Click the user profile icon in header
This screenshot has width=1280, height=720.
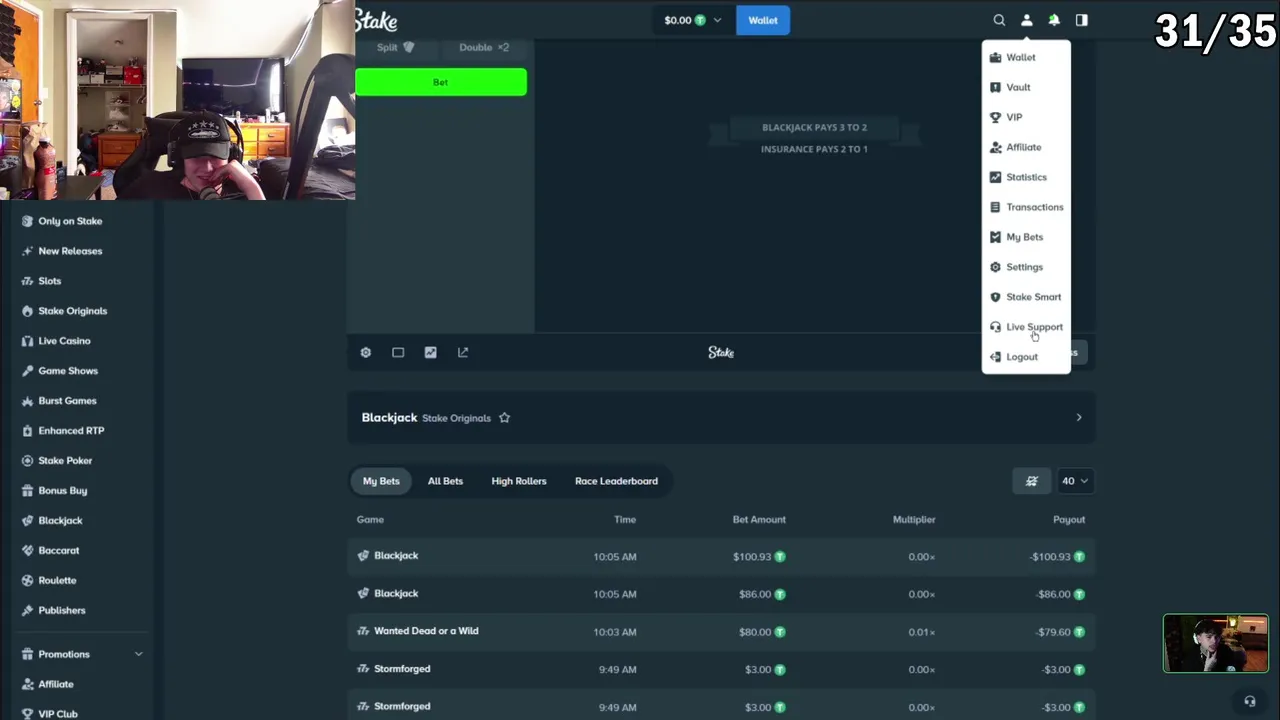pyautogui.click(x=1026, y=20)
